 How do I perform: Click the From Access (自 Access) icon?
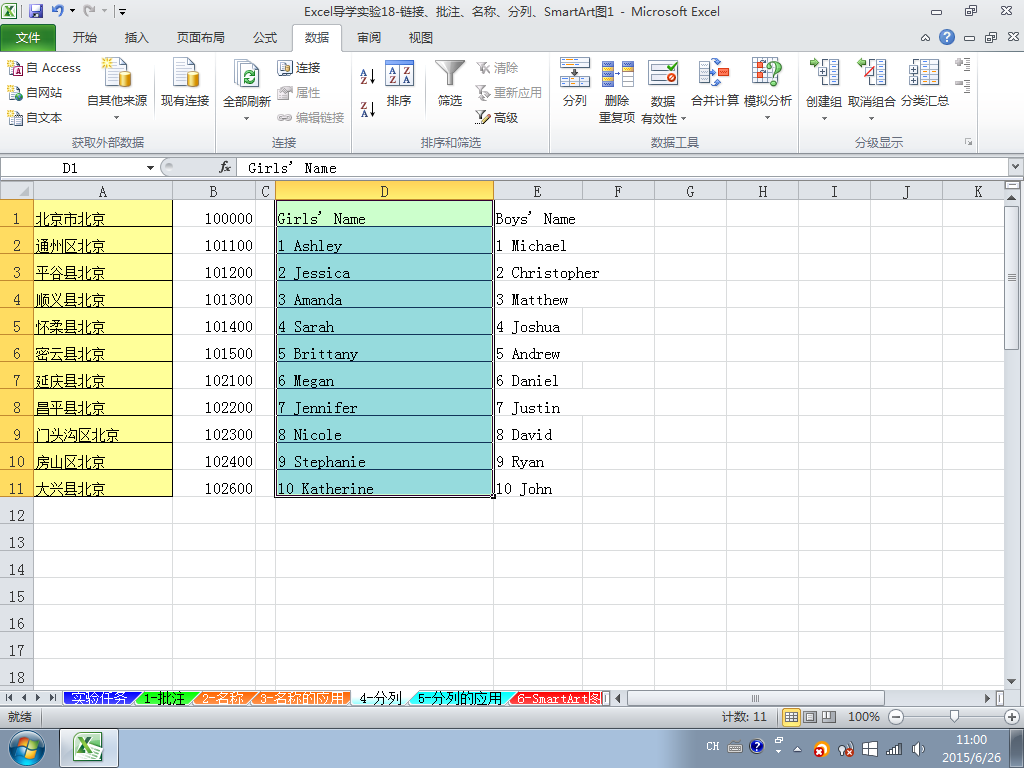click(14, 67)
